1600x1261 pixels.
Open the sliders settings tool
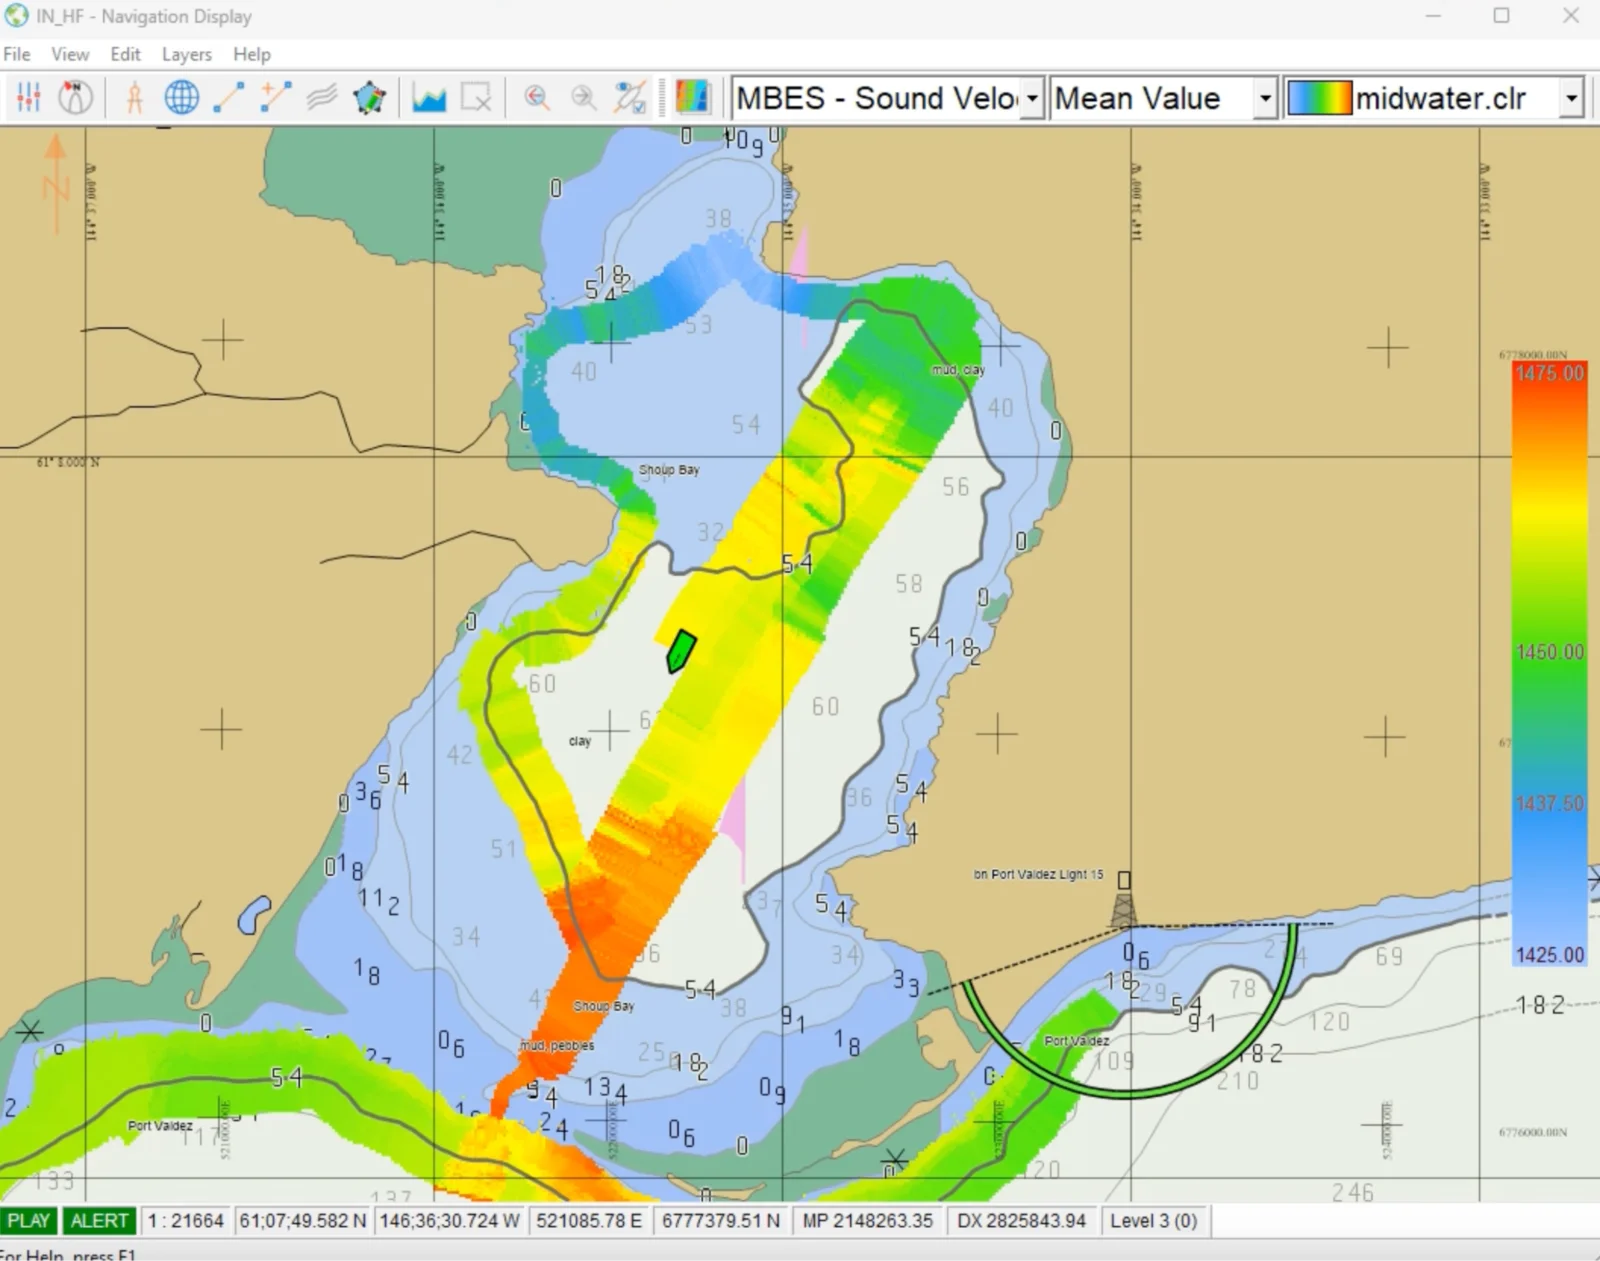click(x=28, y=98)
